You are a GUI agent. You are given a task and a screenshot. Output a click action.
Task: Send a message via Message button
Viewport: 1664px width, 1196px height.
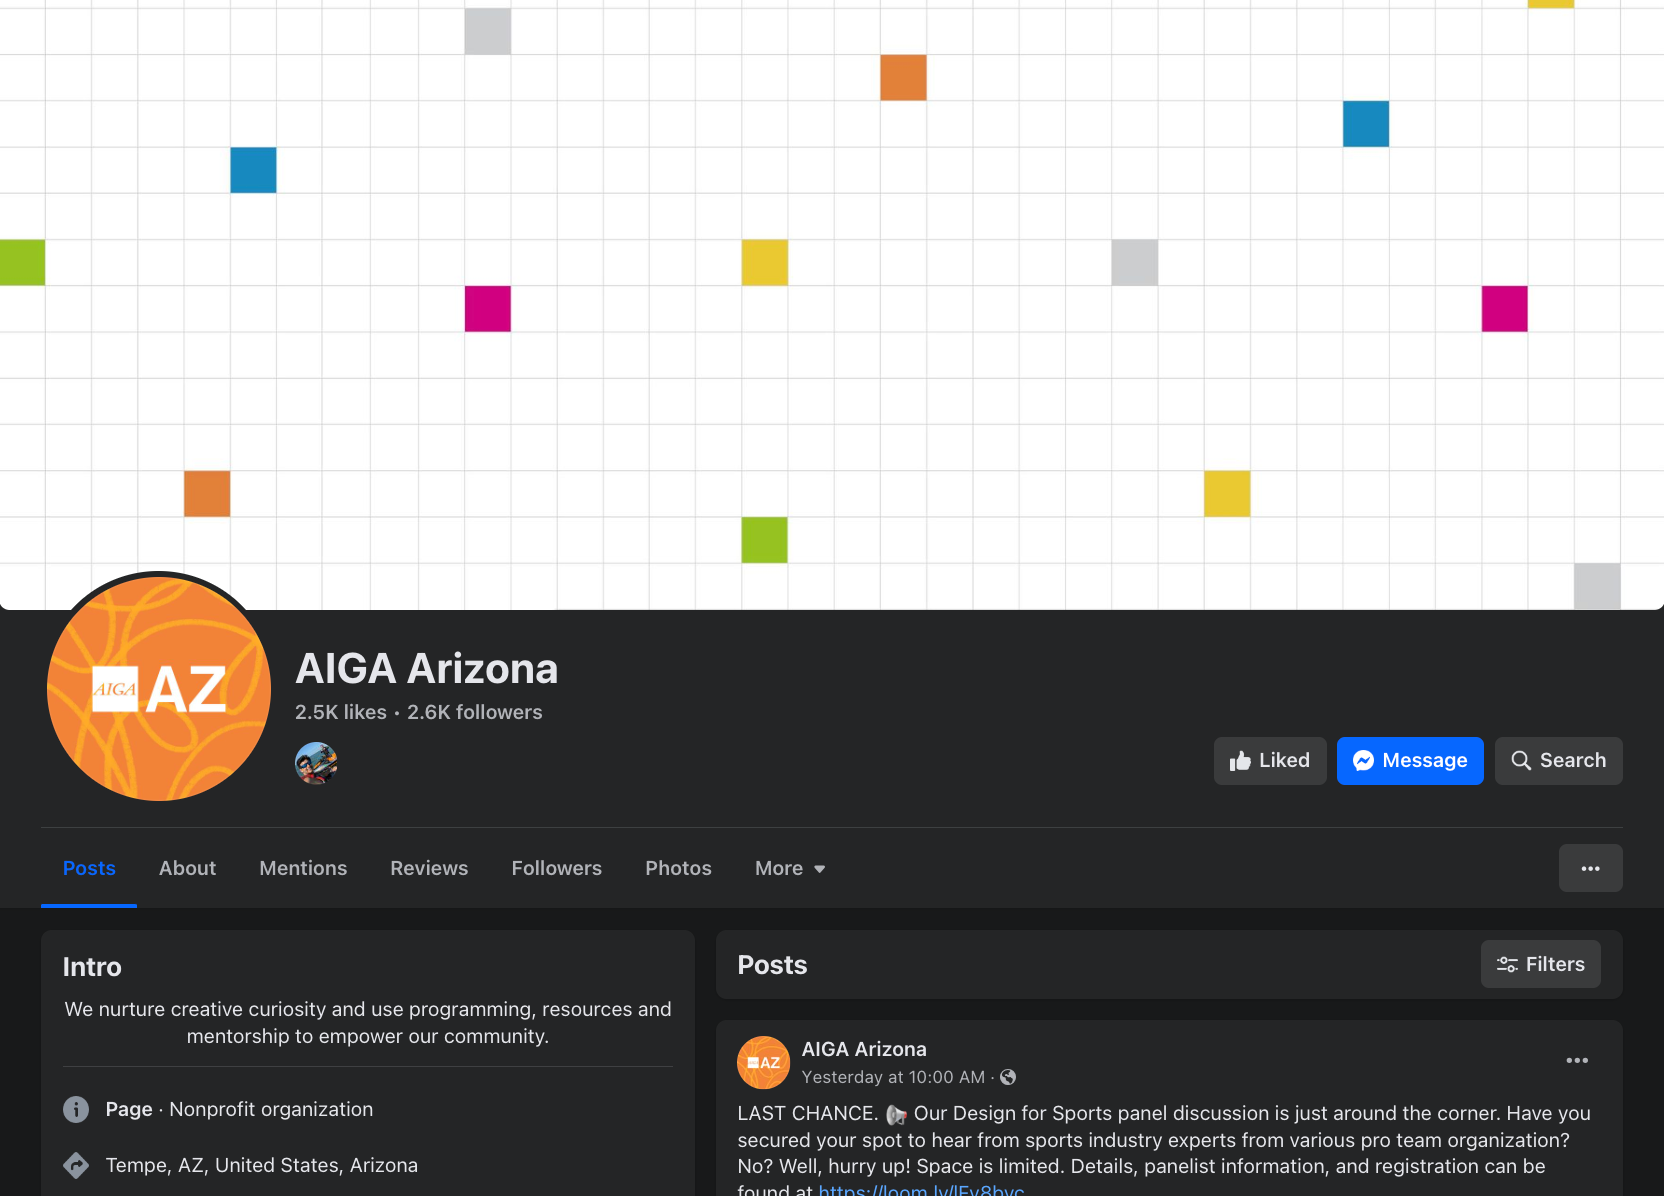pyautogui.click(x=1410, y=761)
